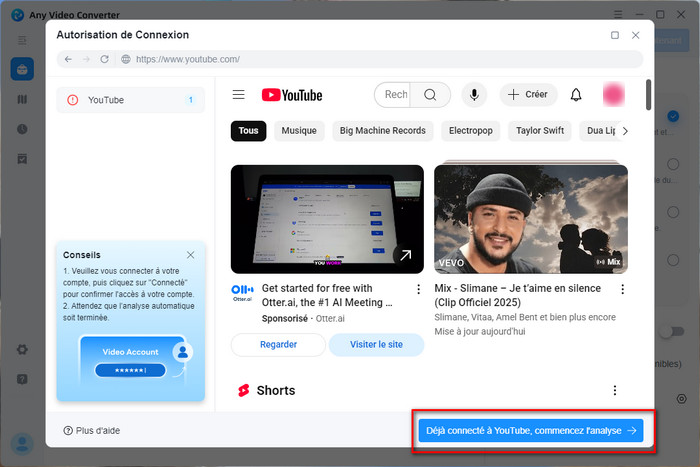Select the Taylor Swift filter chip
Viewport: 700px width, 467px height.
click(540, 131)
